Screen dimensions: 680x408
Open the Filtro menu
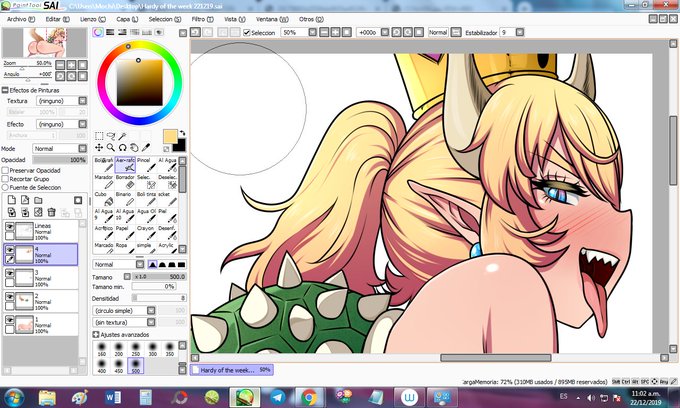coord(203,19)
